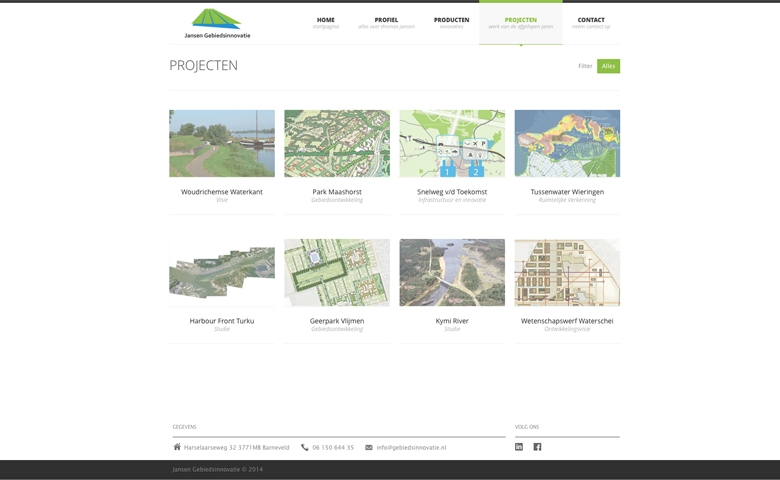Screen dimensions: 780x480
Task: Click the 'Visie' subtitle under Woudrichemse Waterkant
Action: tap(222, 200)
